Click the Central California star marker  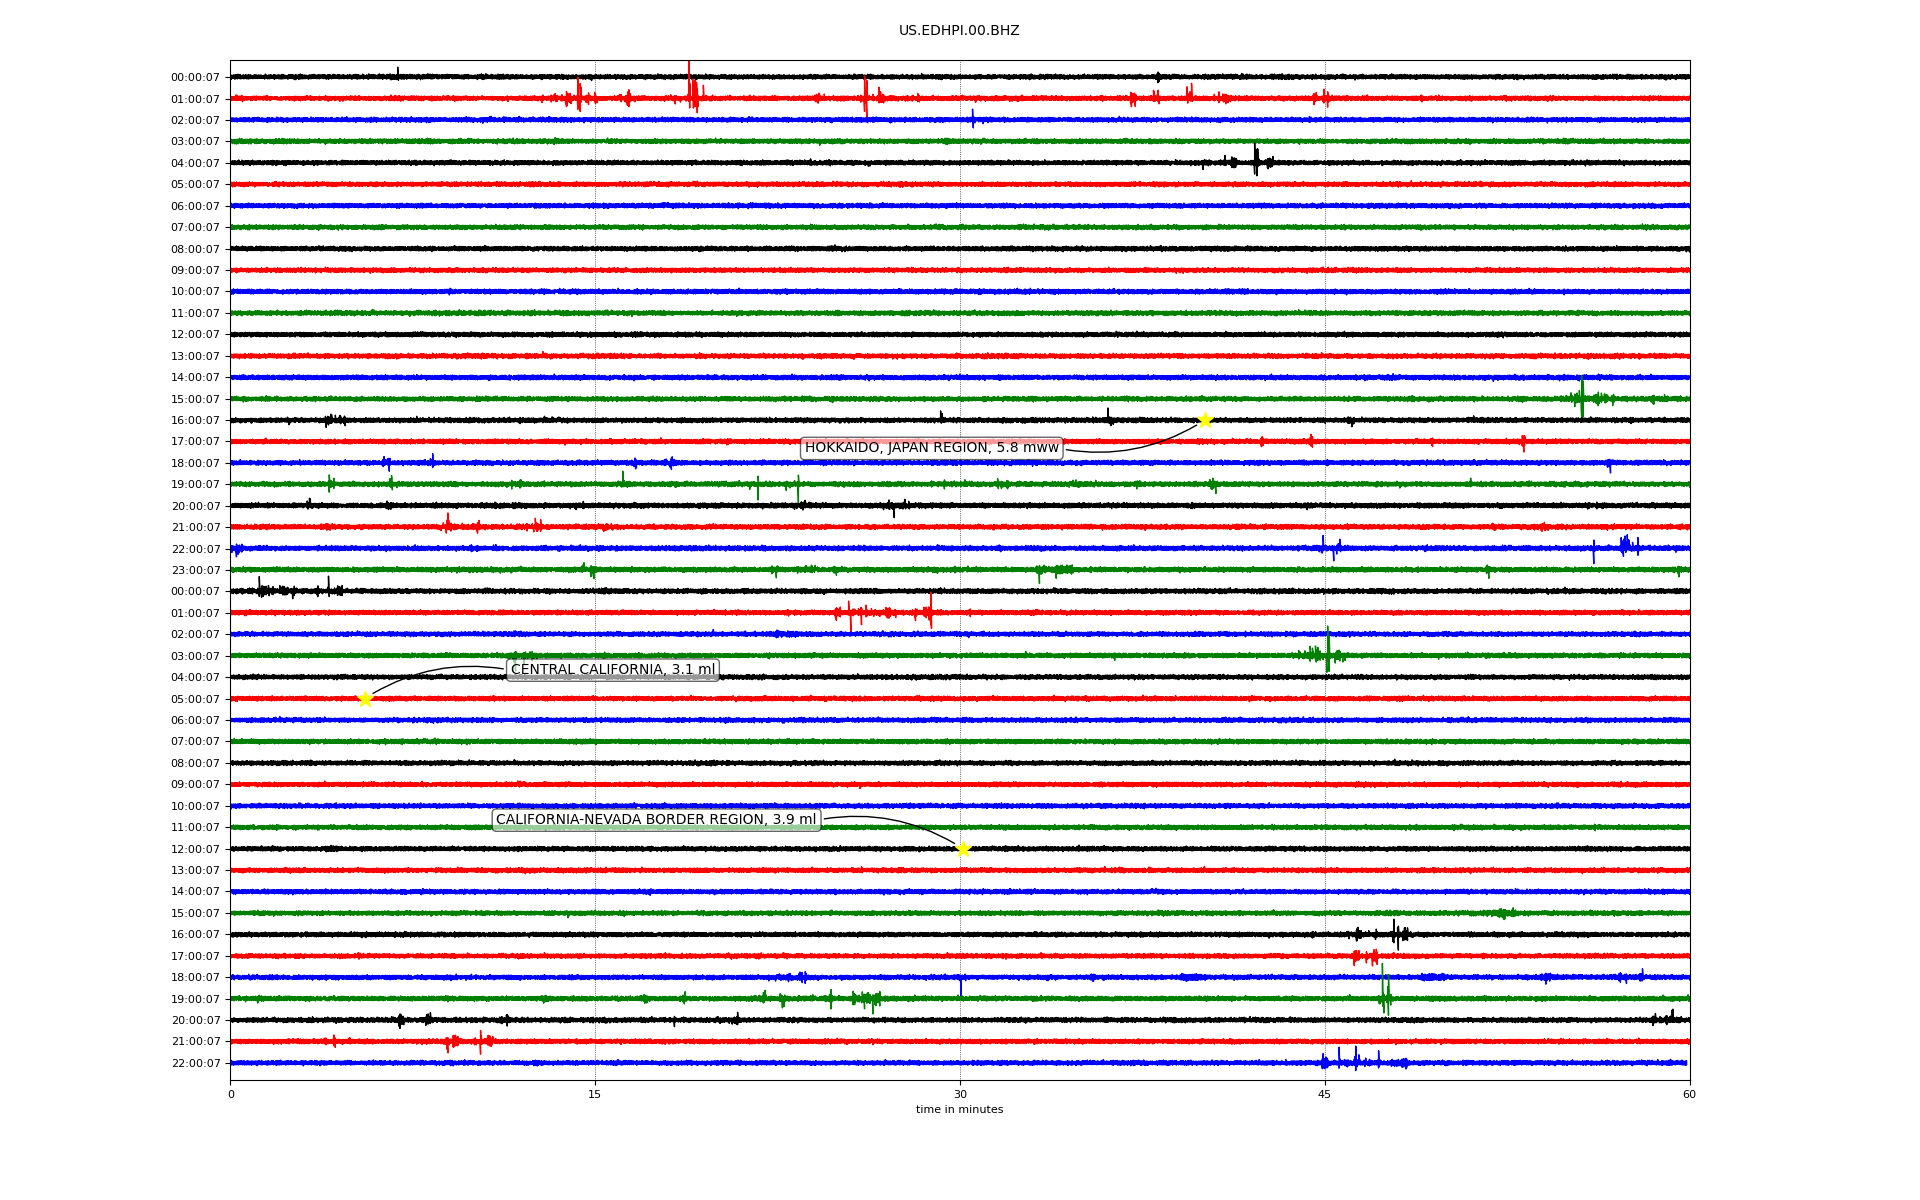[x=365, y=699]
